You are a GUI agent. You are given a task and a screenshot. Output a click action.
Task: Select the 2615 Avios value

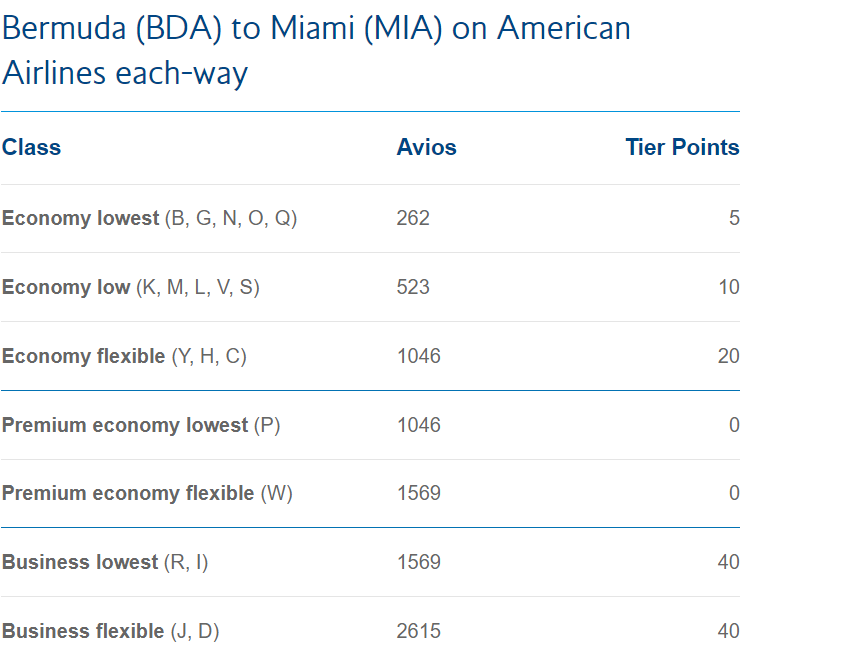418,631
